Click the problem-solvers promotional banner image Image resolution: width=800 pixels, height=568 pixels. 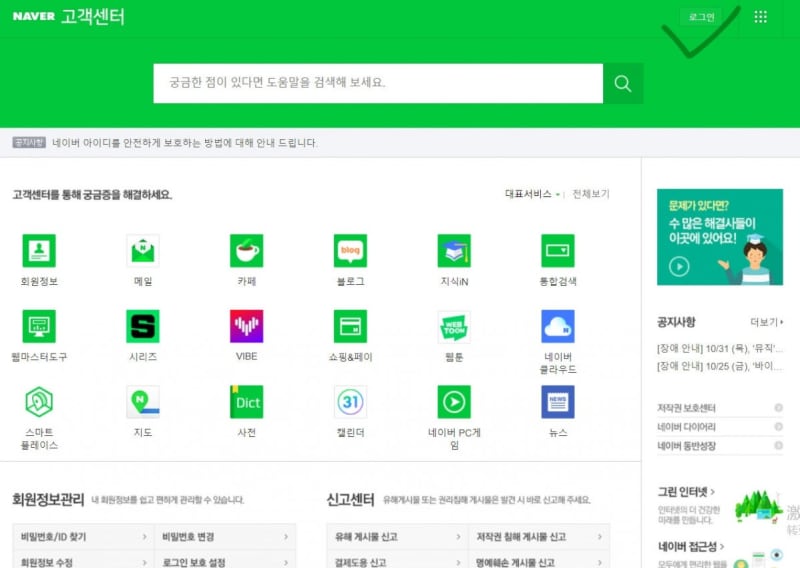point(719,237)
